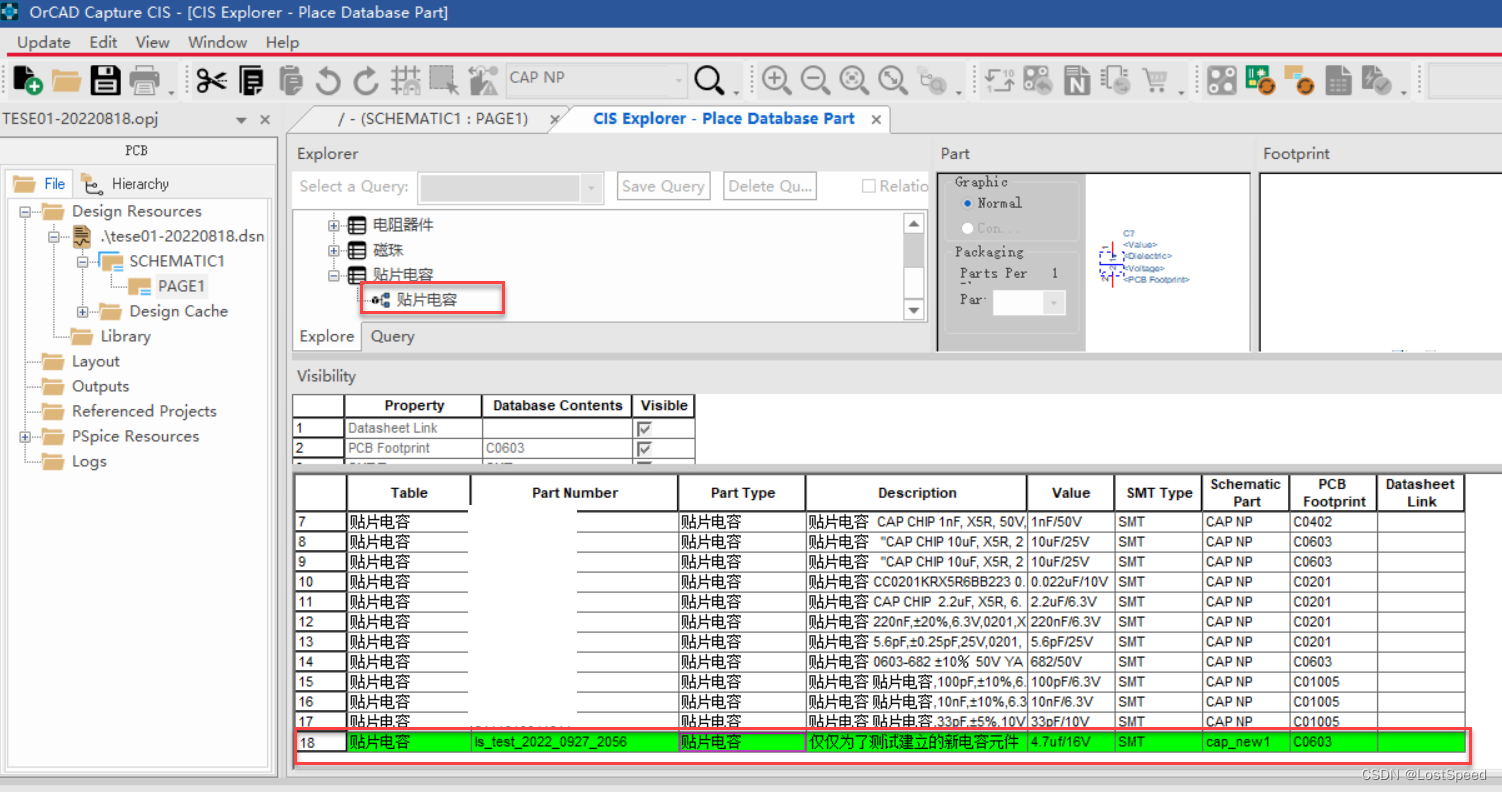The image size is (1502, 792).
Task: Click the new document icon in toolbar
Action: (x=27, y=80)
